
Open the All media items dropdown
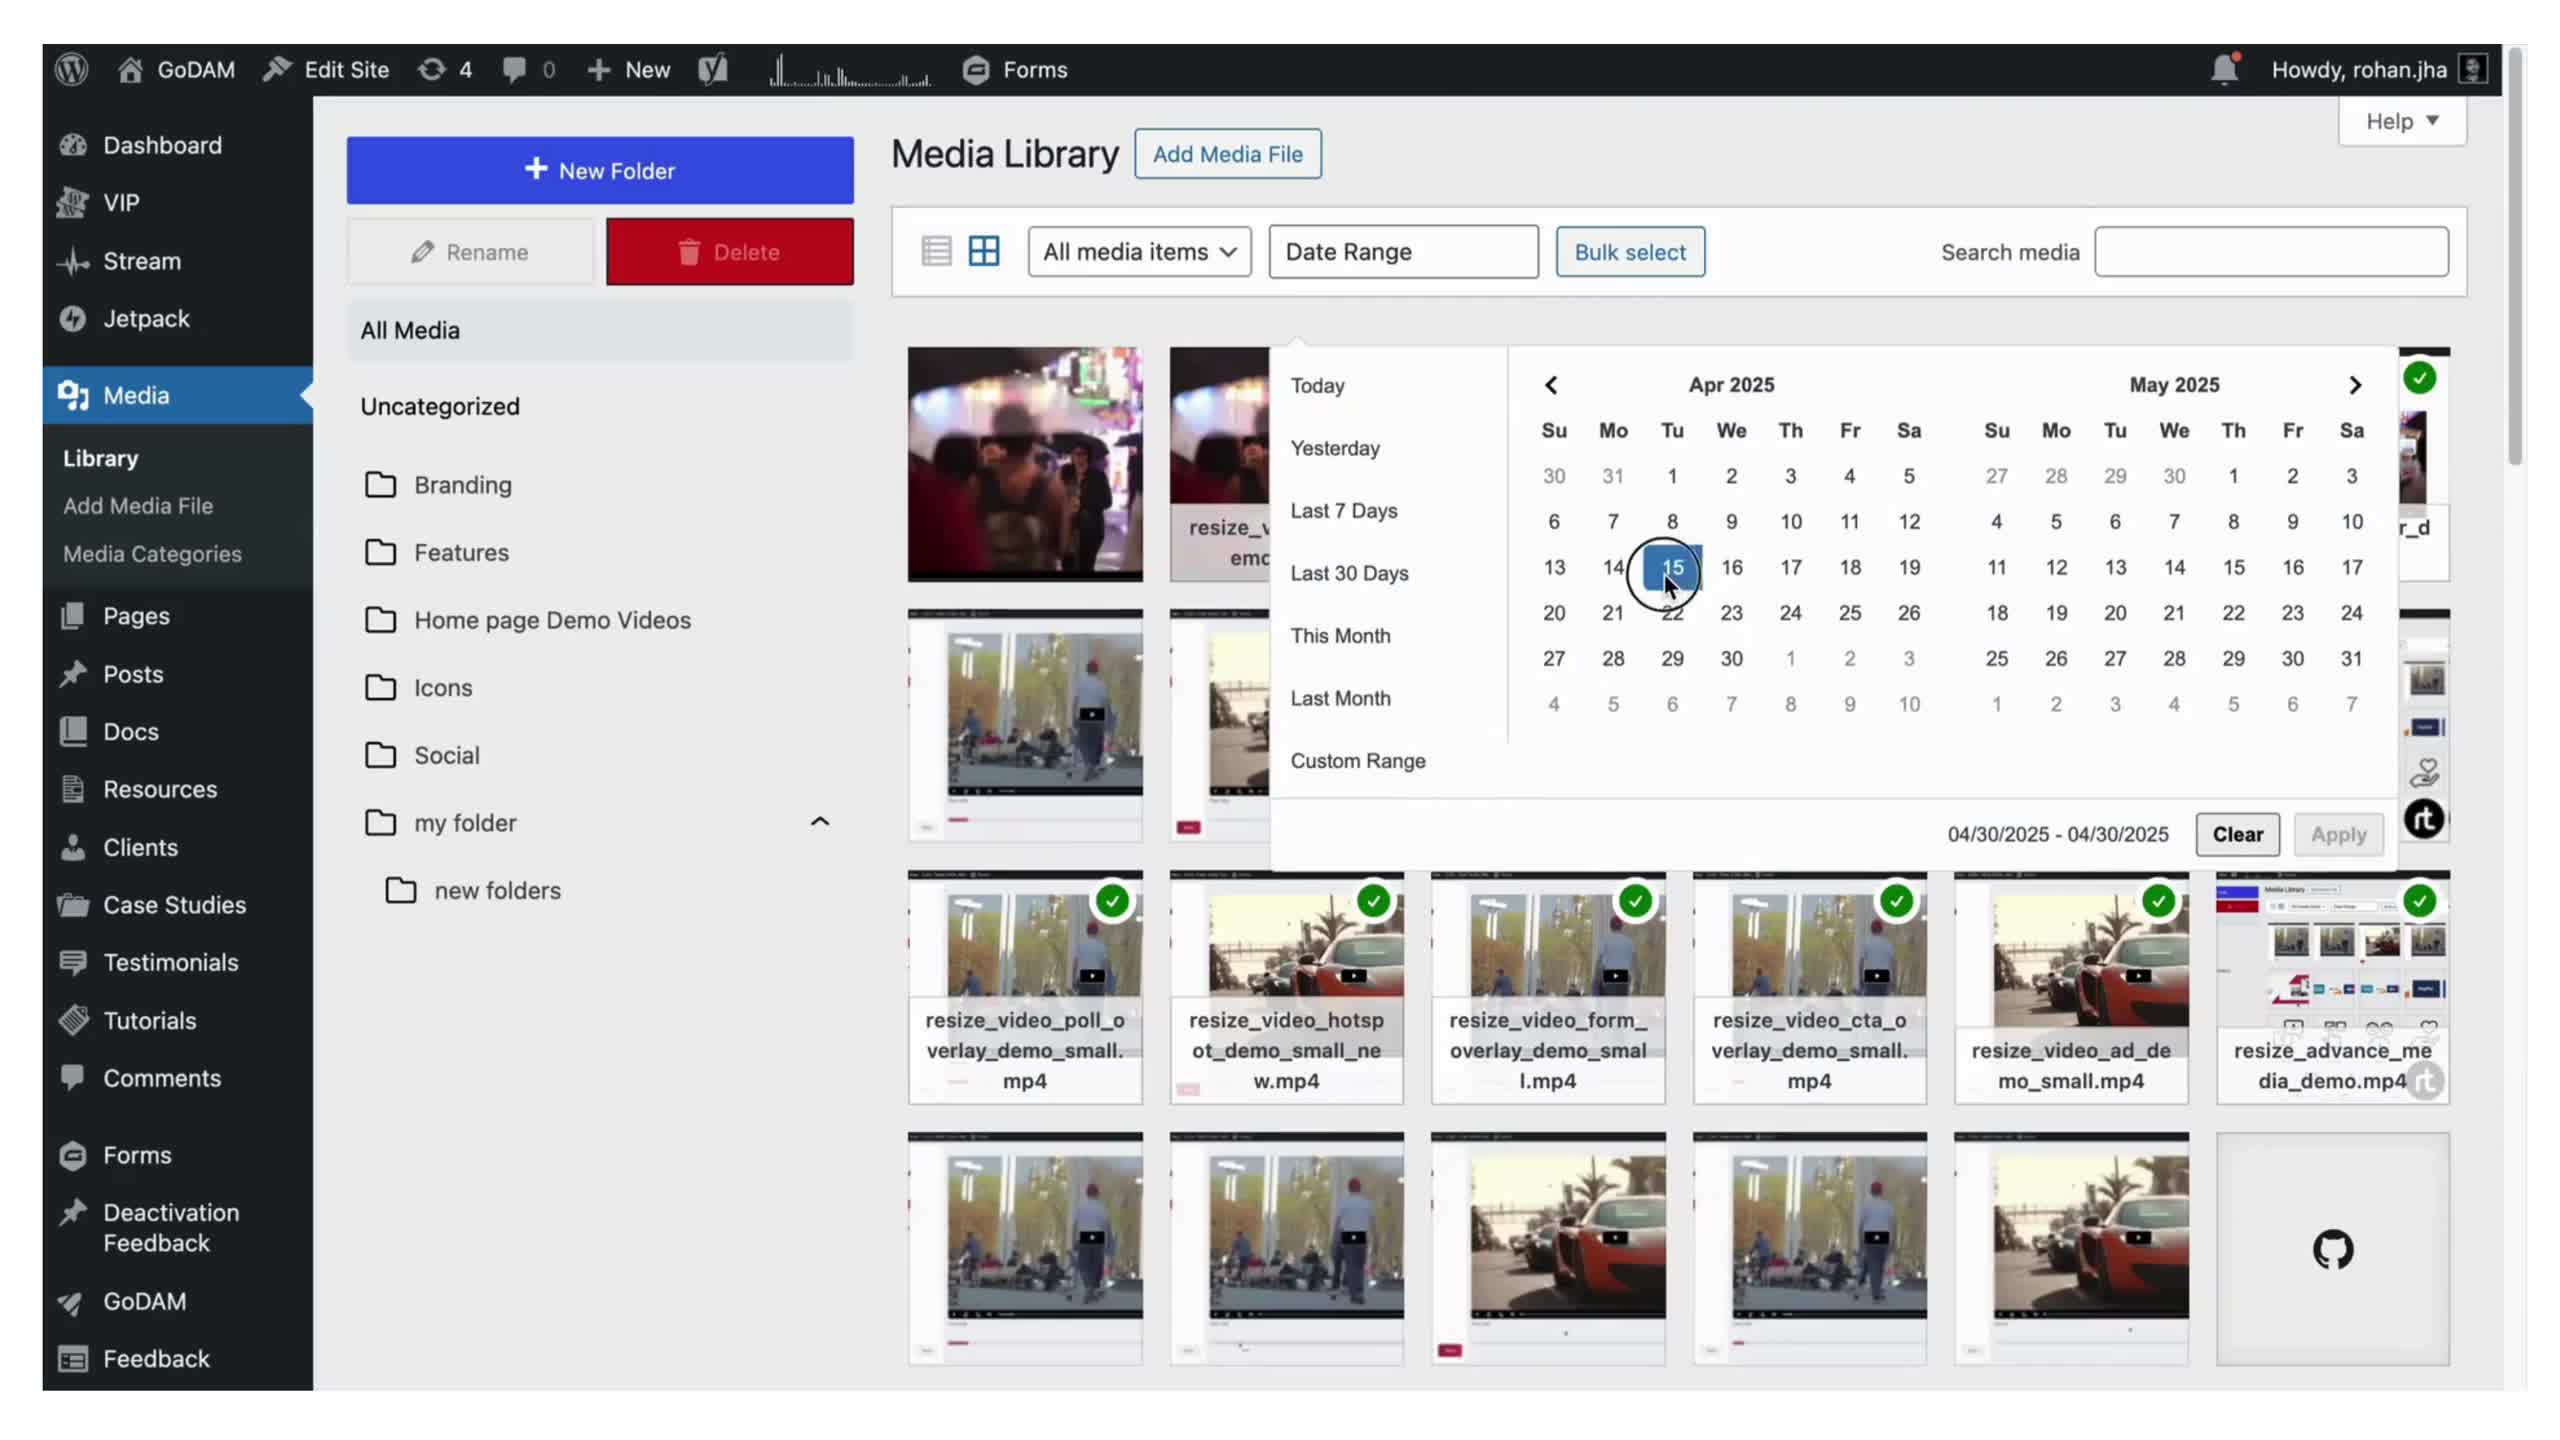click(x=1139, y=251)
